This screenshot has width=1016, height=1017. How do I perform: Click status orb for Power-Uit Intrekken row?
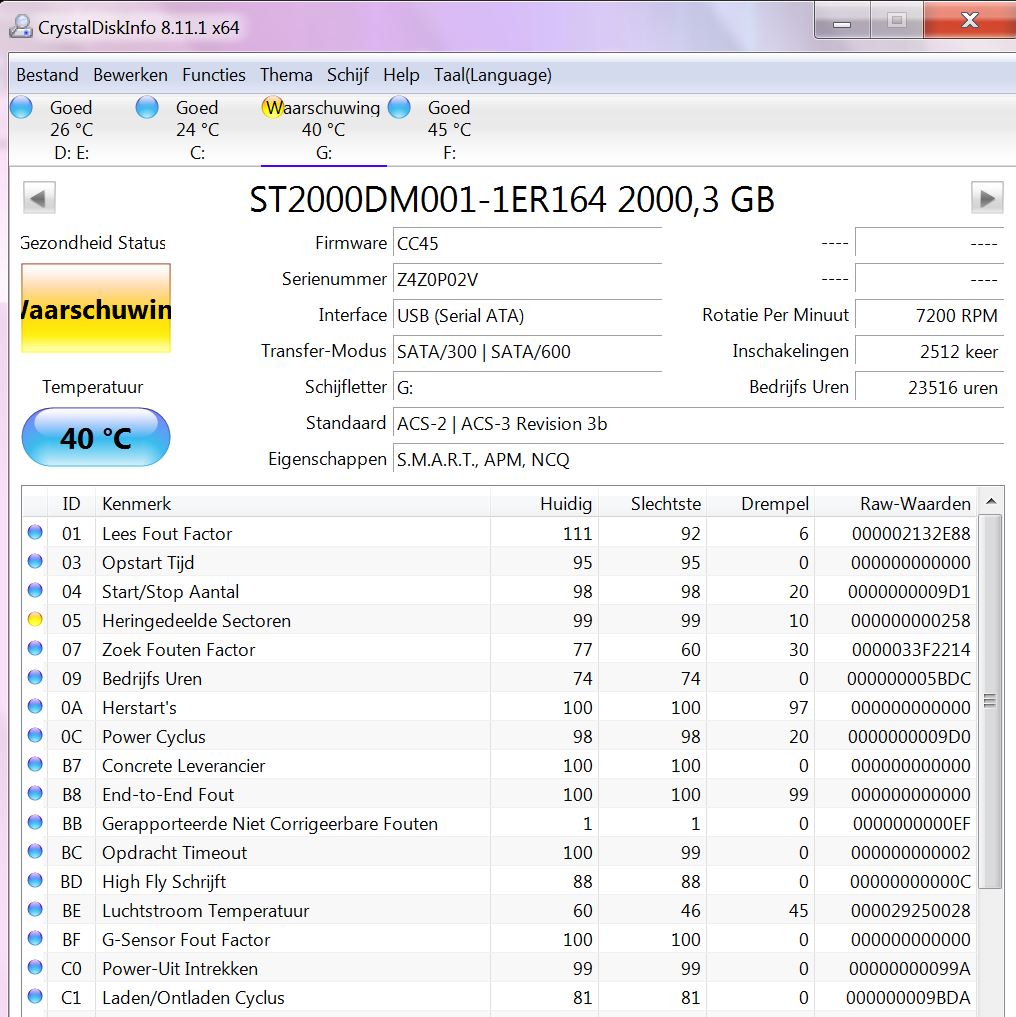[x=35, y=968]
